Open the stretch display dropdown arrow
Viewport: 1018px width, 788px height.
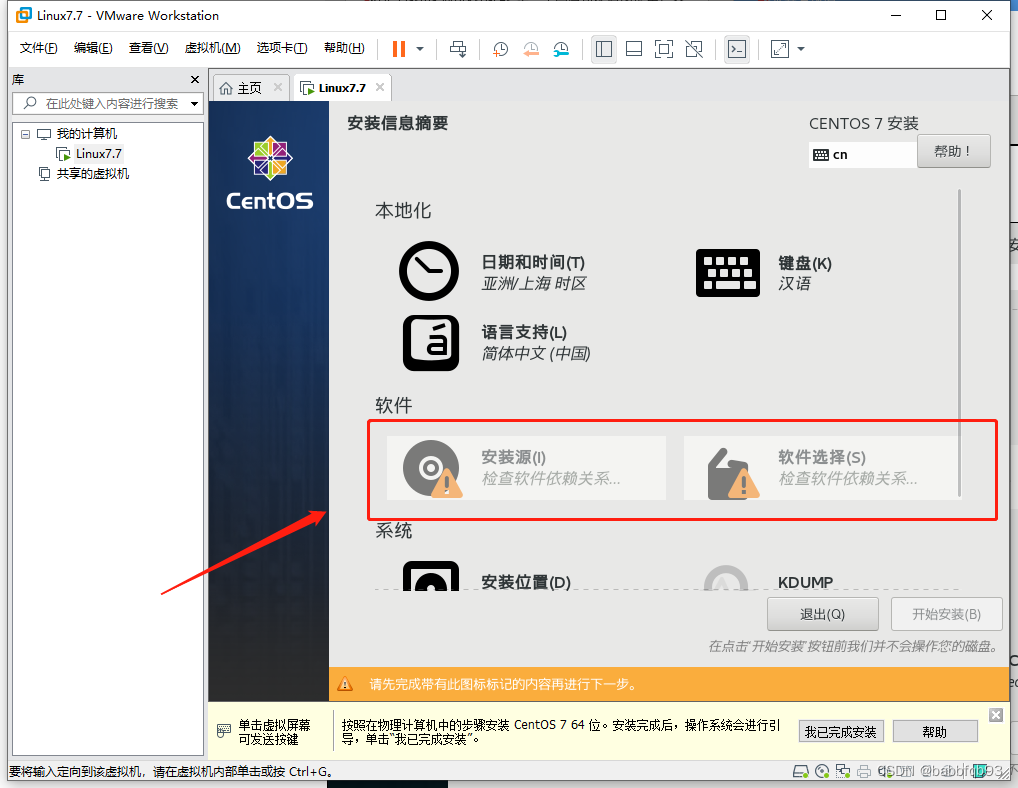801,49
